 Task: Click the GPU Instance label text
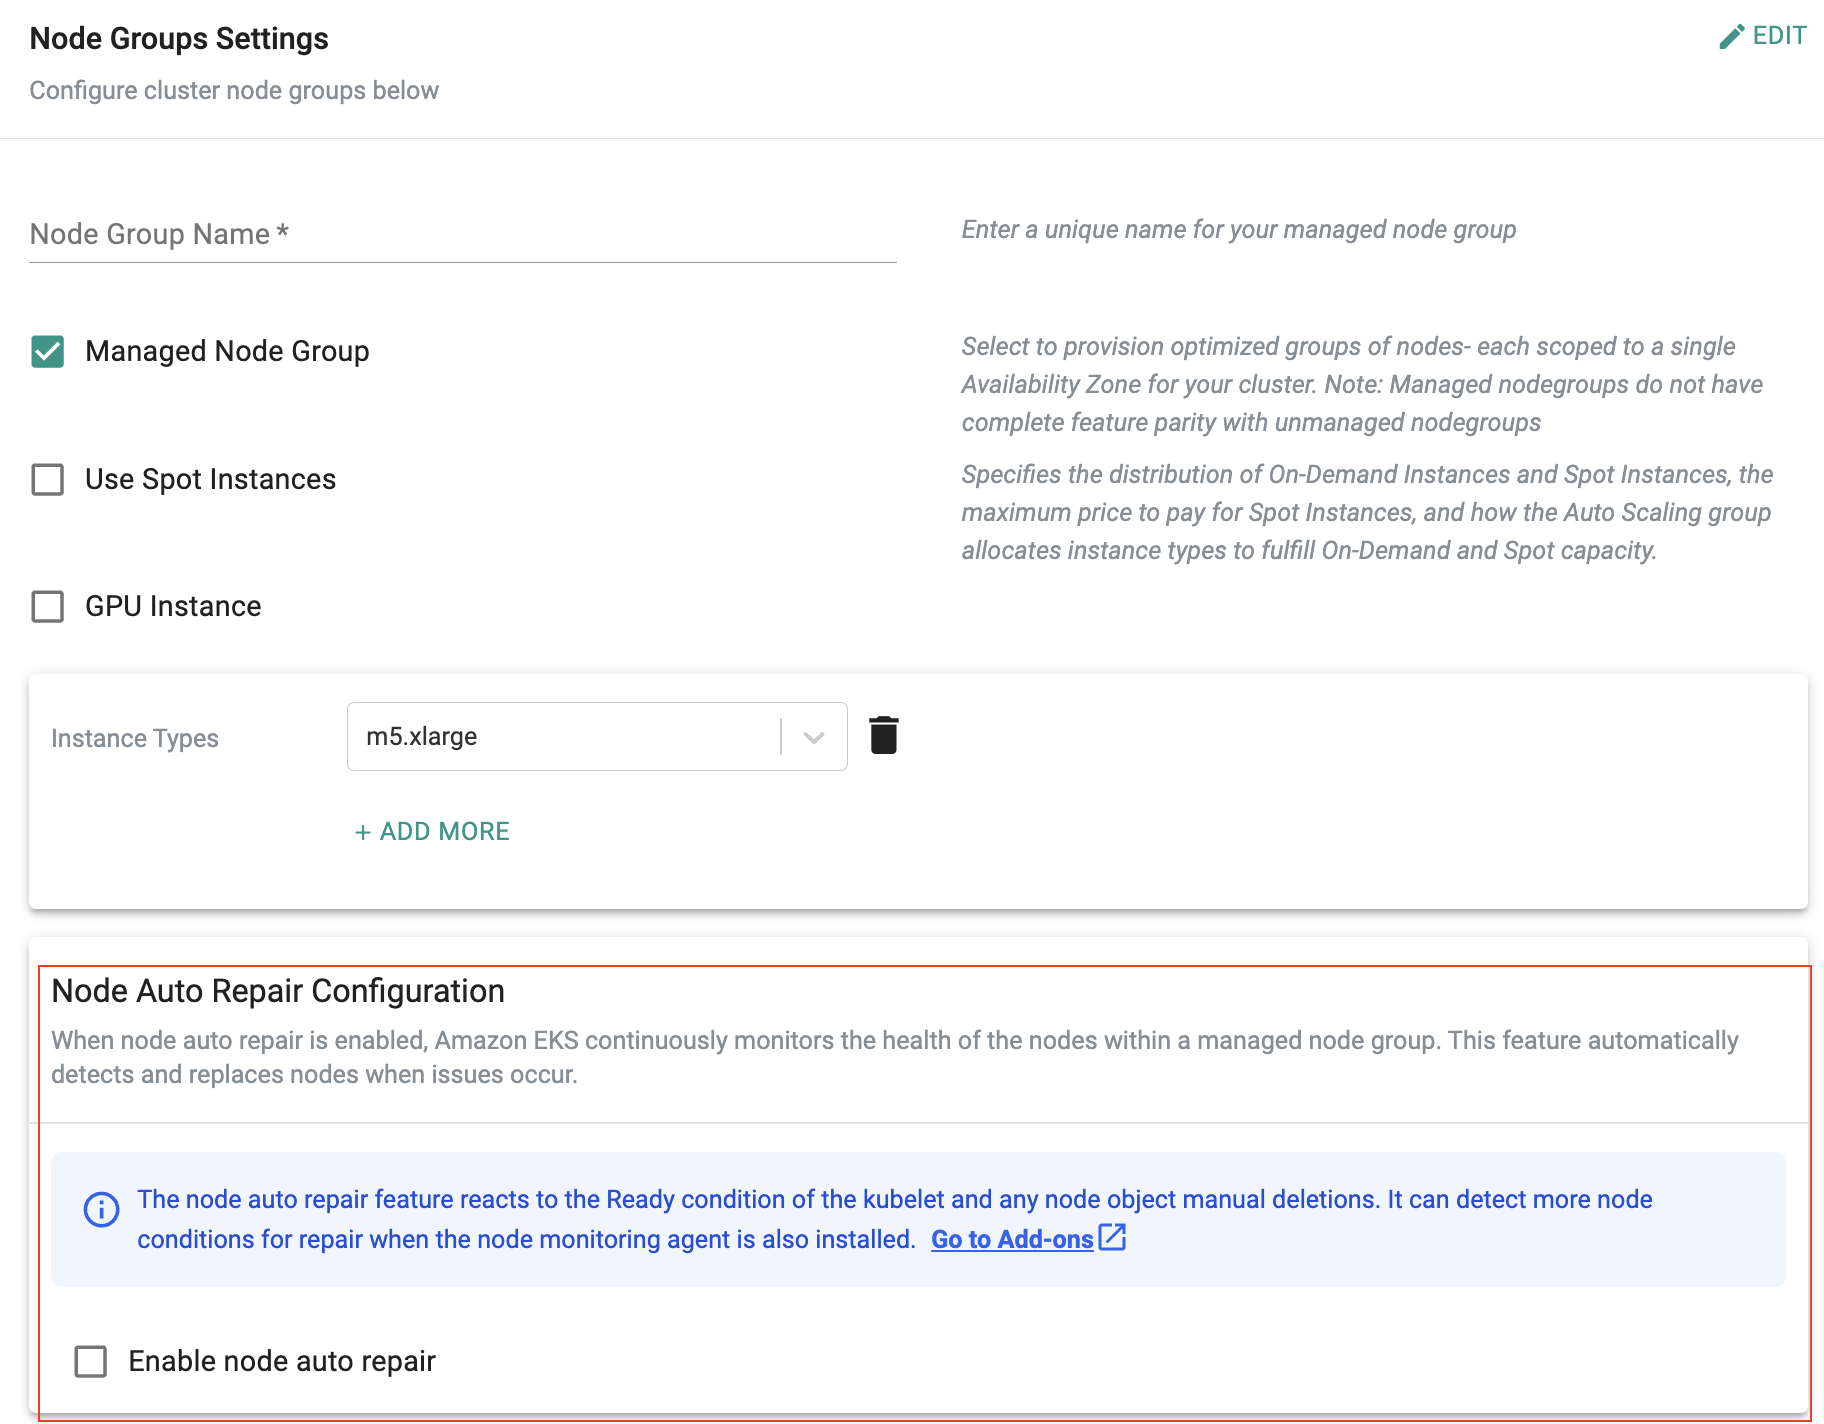click(x=173, y=607)
